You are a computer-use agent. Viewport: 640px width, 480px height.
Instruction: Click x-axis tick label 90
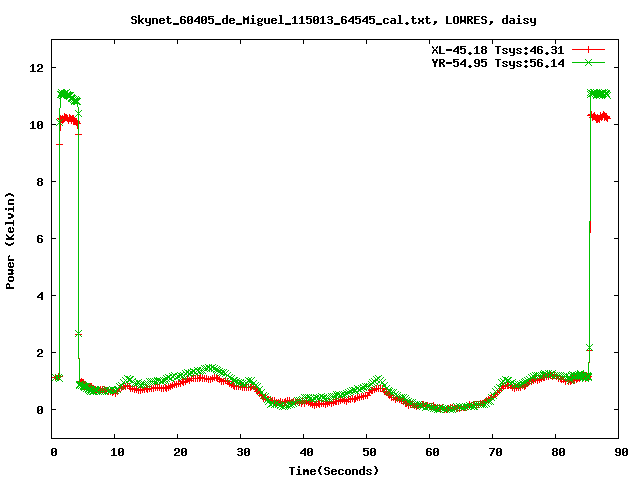(x=621, y=452)
